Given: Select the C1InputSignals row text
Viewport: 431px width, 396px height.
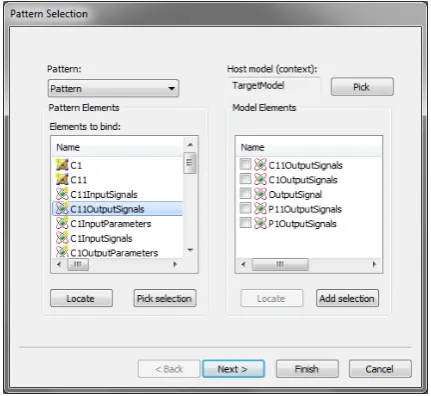Looking at the screenshot, I should coord(101,238).
